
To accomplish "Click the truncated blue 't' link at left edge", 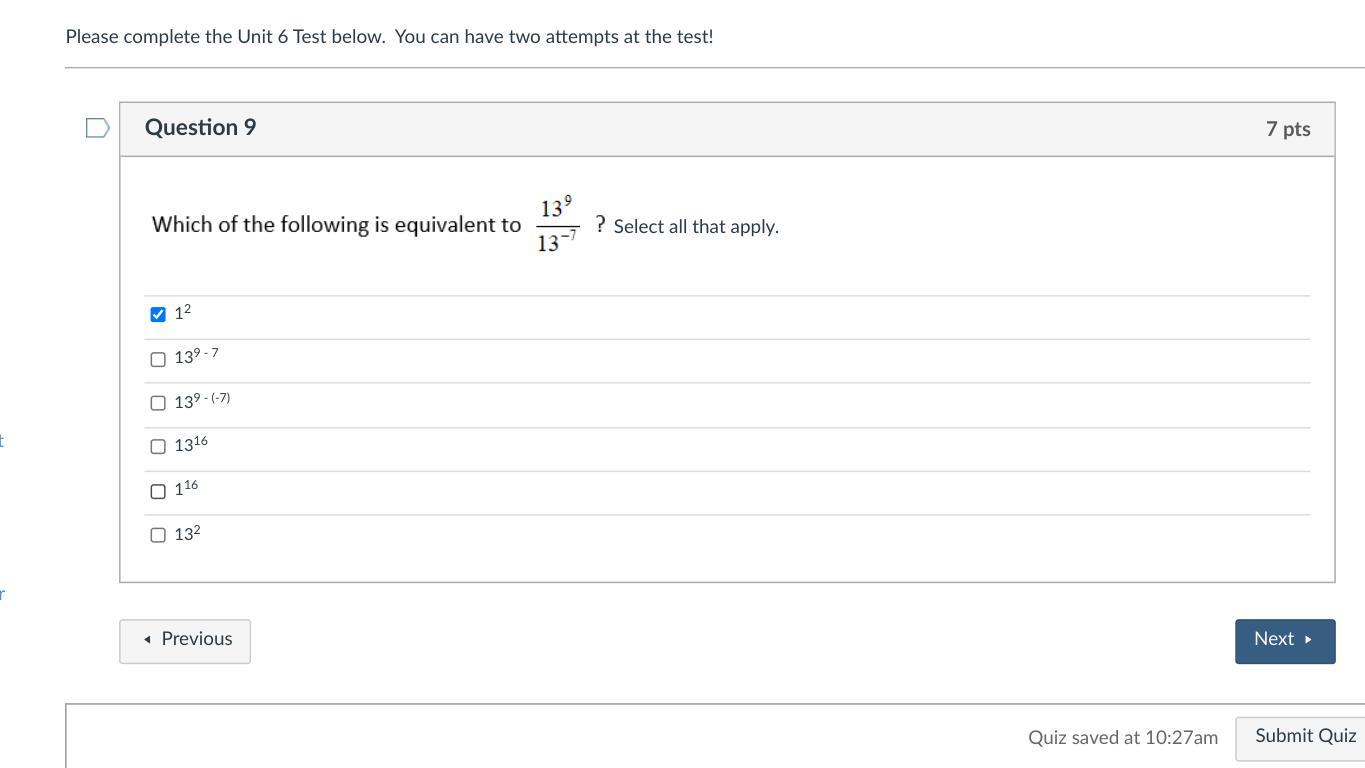I will point(2,440).
